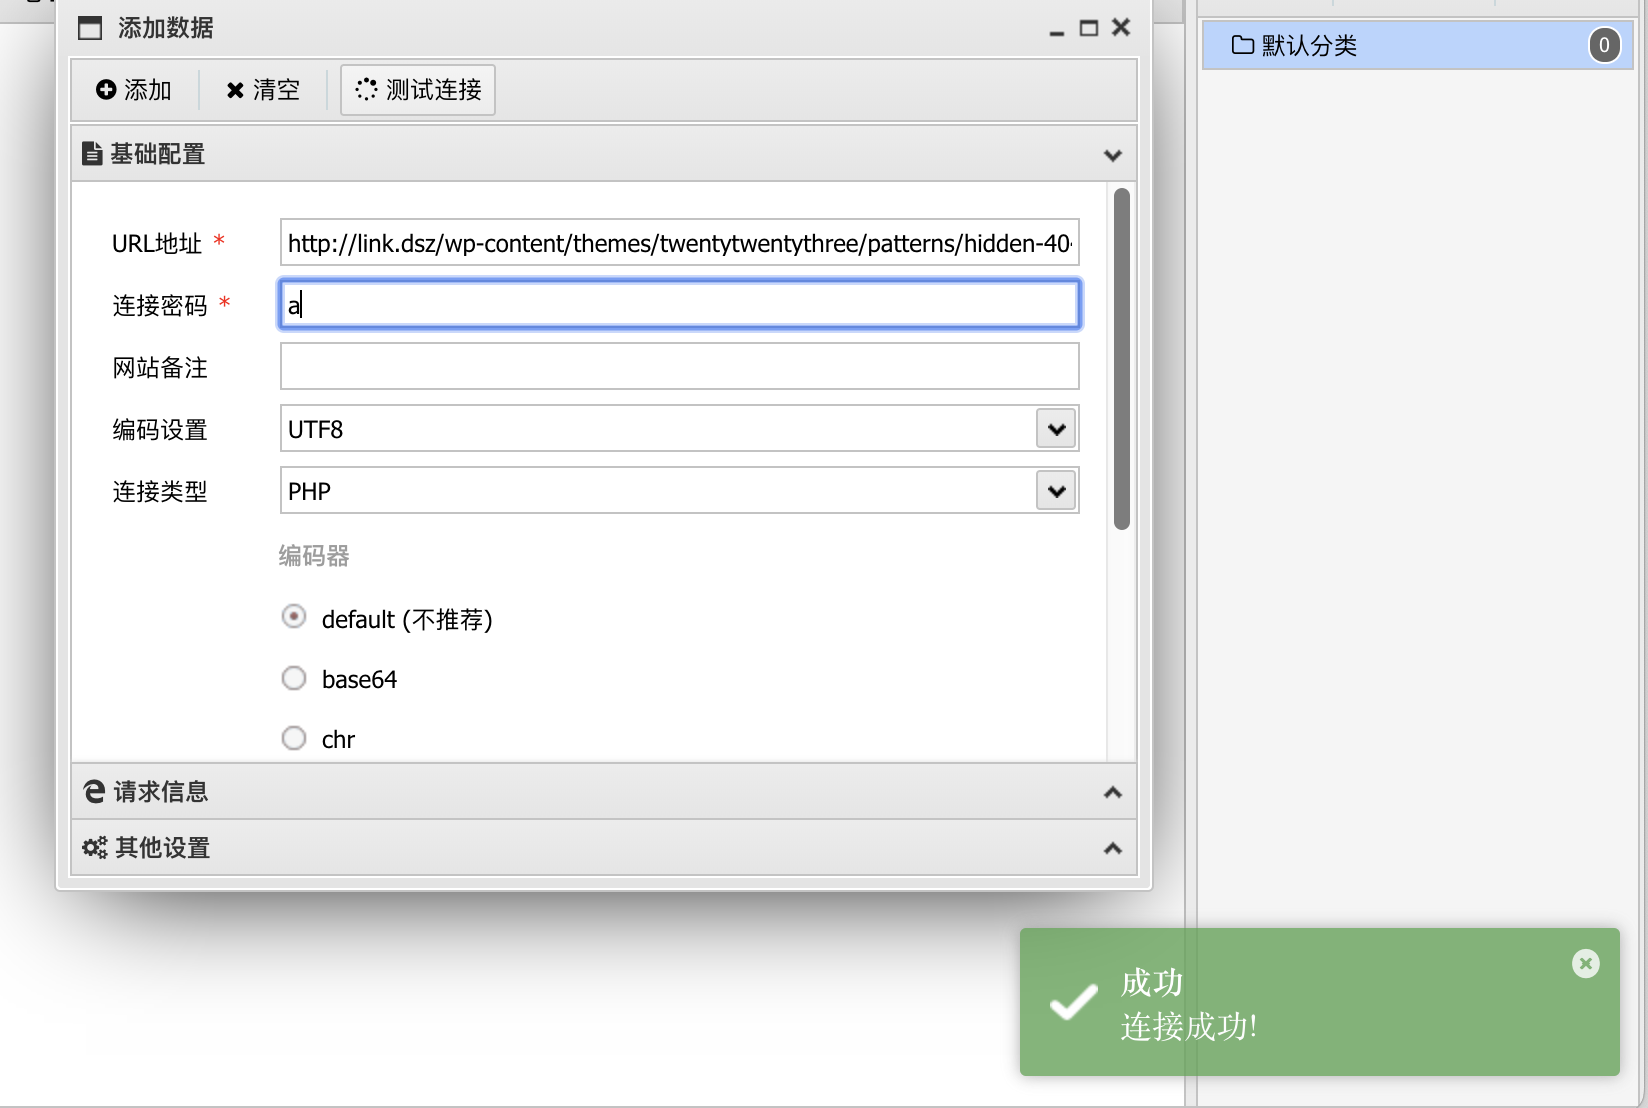Viewport: 1648px width, 1108px height.
Task: Open the 编码设置 UTF8 dropdown
Action: (x=1056, y=429)
